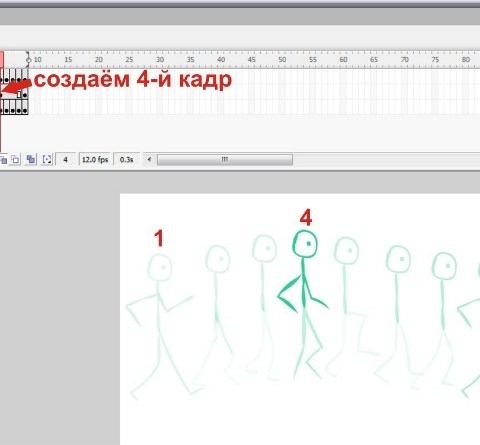Click the current frame field showing 4
480x445 pixels.
[x=66, y=160]
